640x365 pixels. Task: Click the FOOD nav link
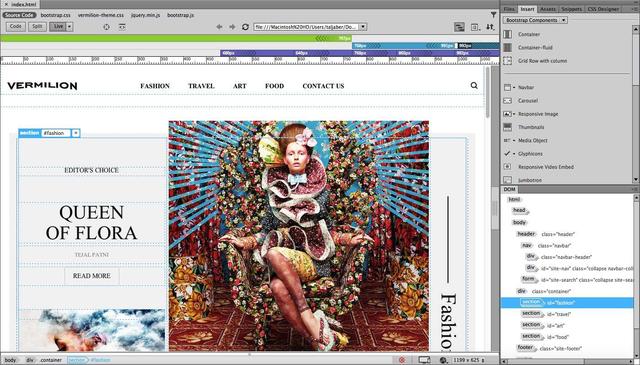[x=274, y=86]
